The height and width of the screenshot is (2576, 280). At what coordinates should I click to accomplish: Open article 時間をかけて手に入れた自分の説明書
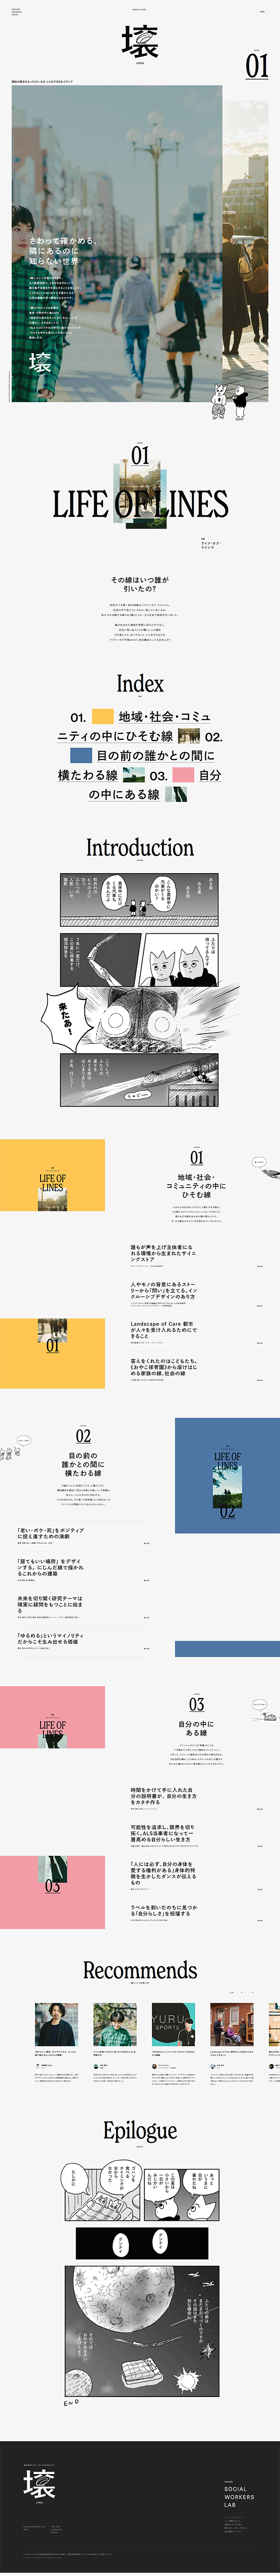coord(196,1798)
